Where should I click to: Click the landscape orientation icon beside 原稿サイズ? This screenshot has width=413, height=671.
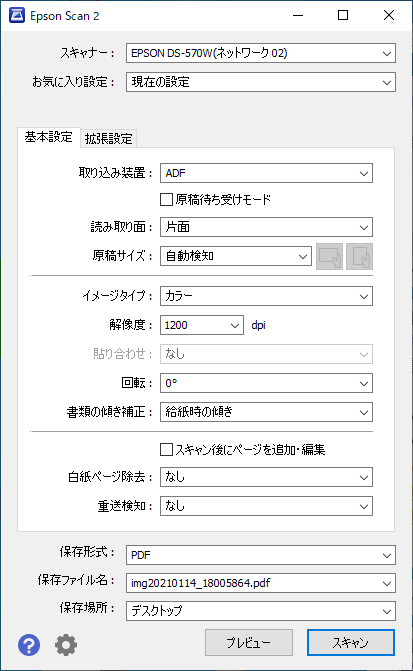pos(330,256)
